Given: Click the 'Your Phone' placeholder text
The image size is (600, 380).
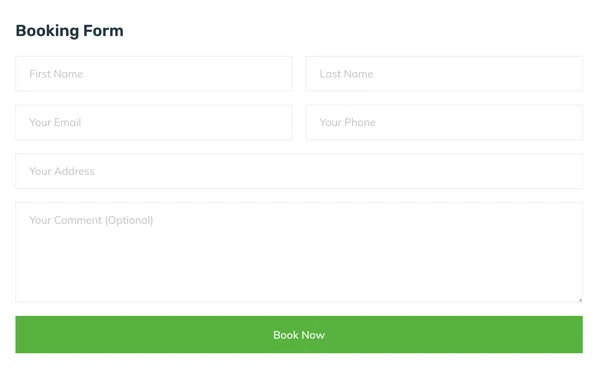Looking at the screenshot, I should pyautogui.click(x=347, y=122).
